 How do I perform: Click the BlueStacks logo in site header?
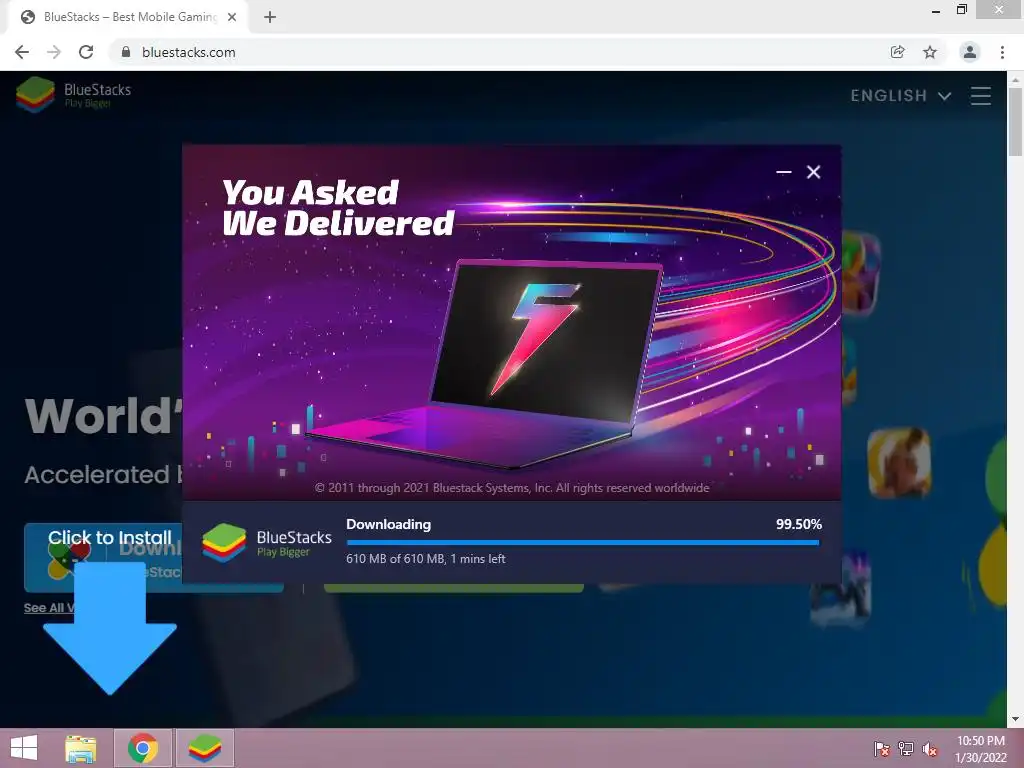(x=74, y=95)
